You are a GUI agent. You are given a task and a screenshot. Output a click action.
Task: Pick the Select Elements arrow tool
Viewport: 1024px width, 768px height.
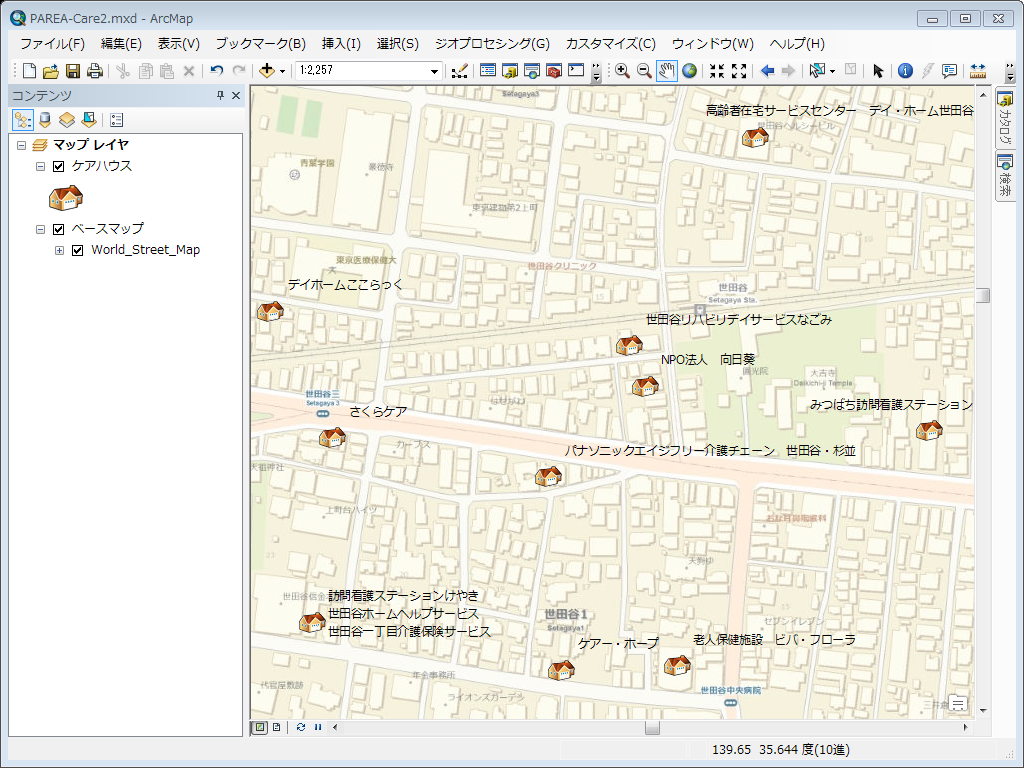878,71
